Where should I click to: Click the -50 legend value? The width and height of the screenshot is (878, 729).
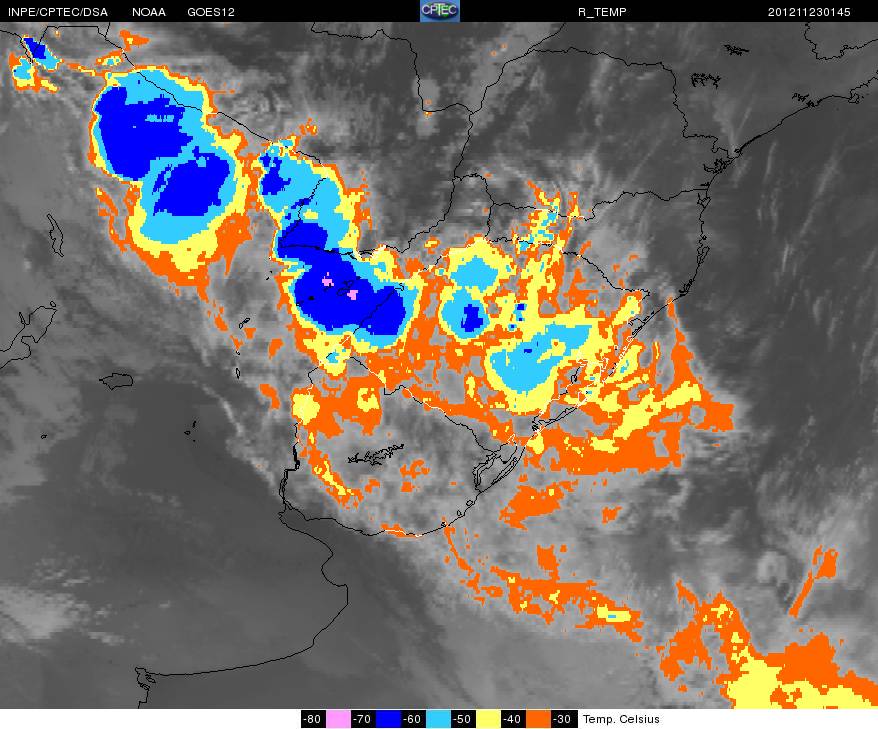pyautogui.click(x=463, y=719)
